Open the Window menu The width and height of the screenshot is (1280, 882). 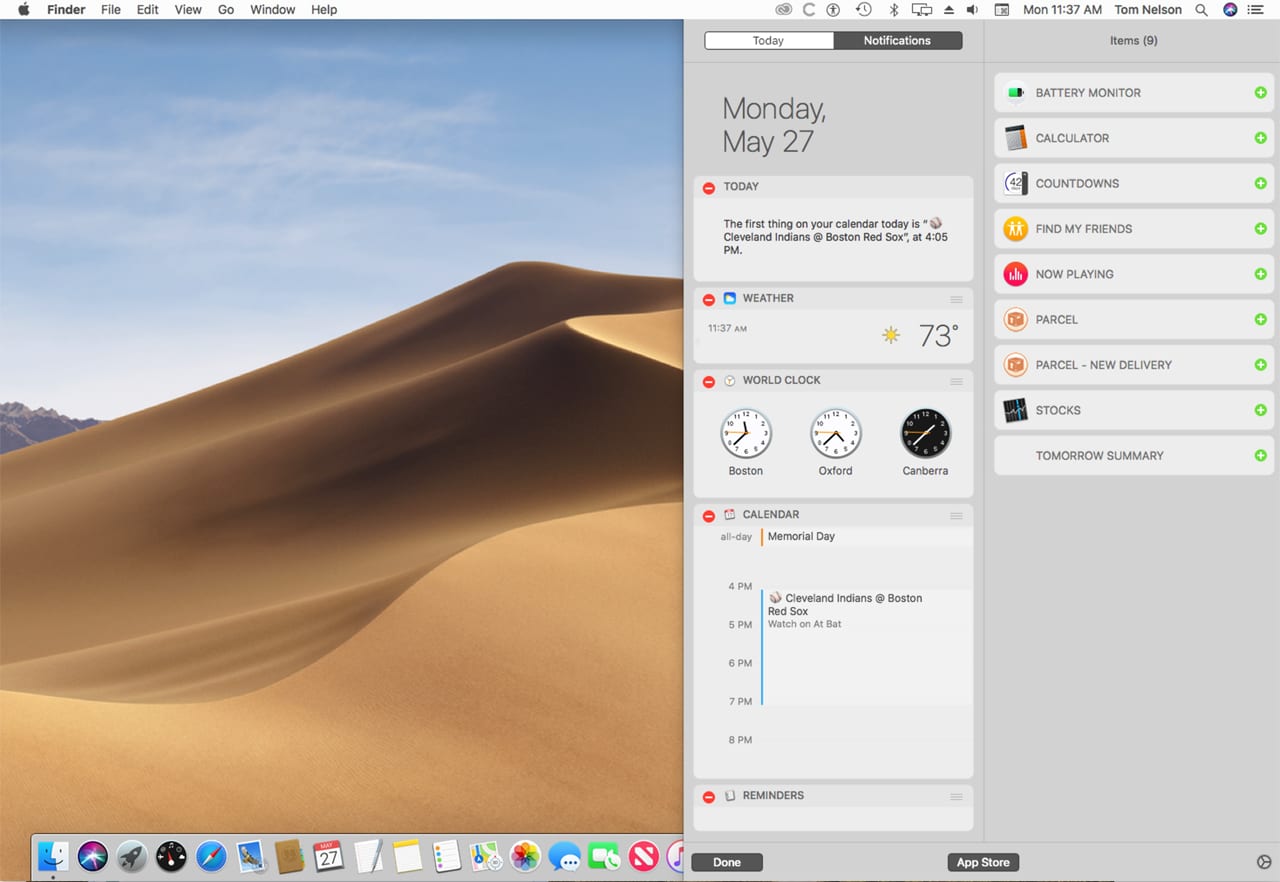272,9
